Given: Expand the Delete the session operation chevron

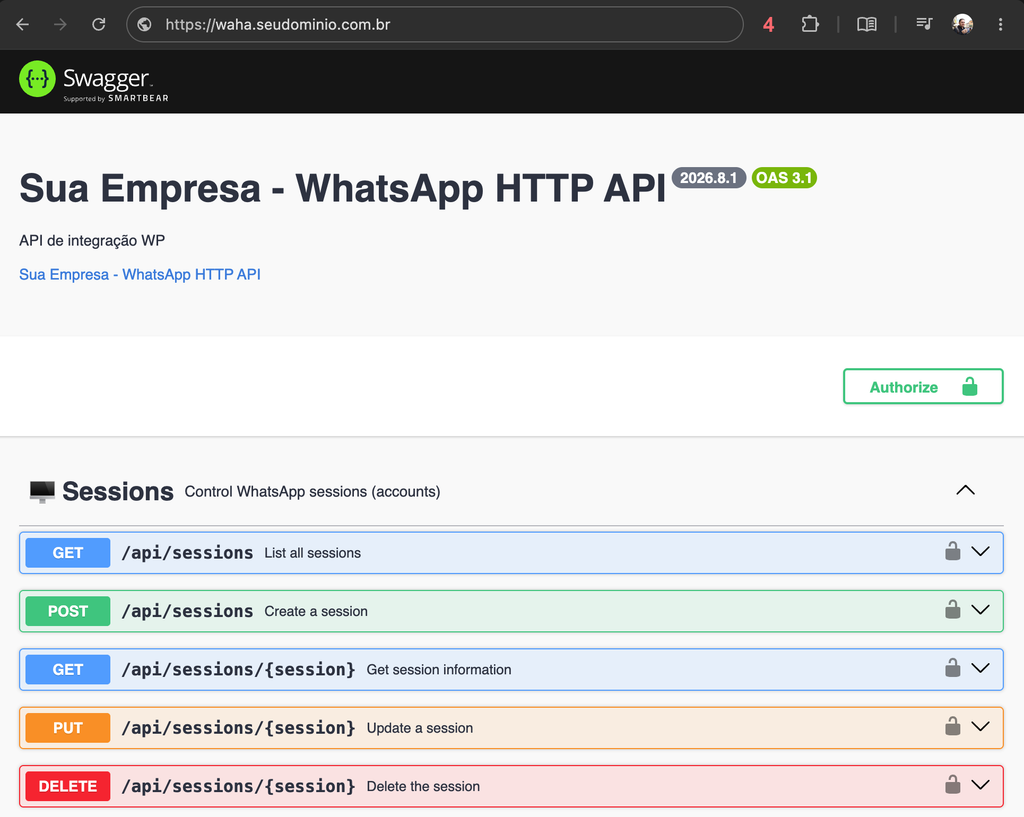Looking at the screenshot, I should point(980,785).
